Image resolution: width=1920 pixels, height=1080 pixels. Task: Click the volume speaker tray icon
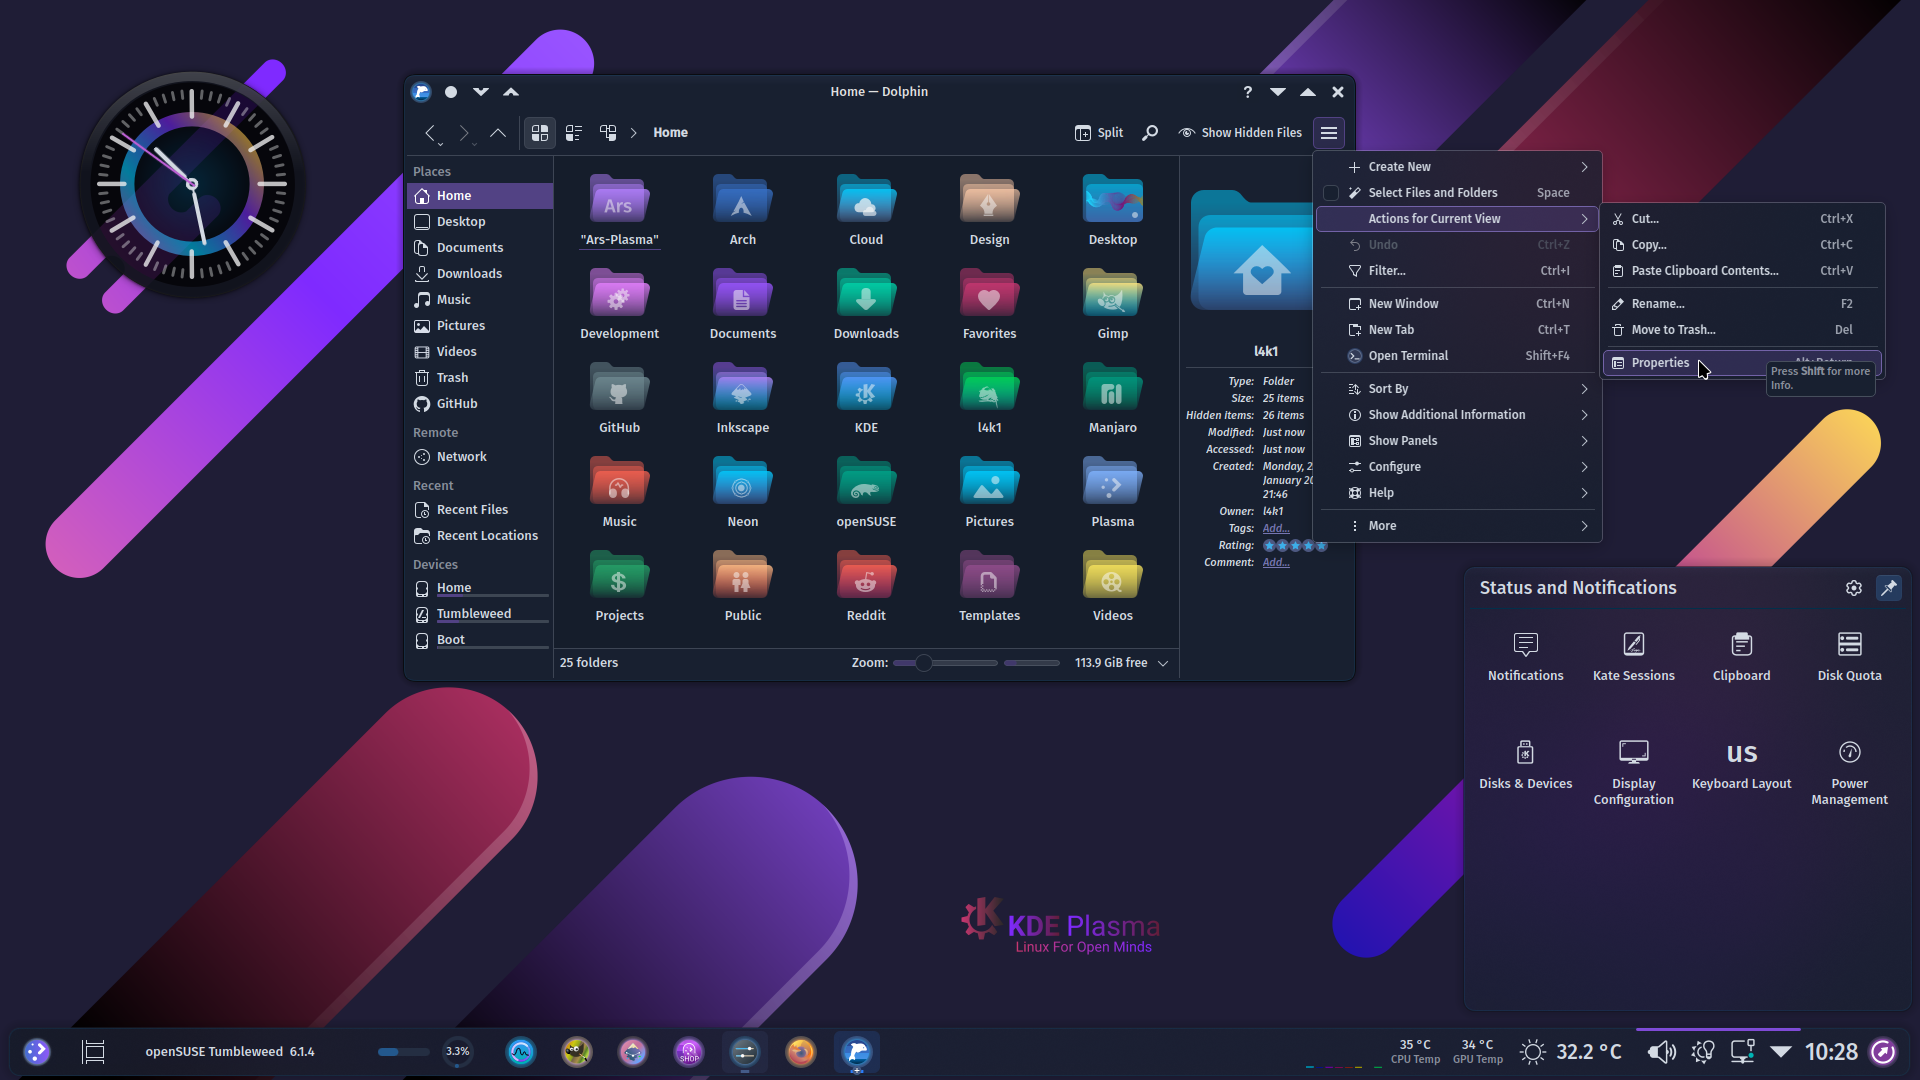pyautogui.click(x=1662, y=1052)
